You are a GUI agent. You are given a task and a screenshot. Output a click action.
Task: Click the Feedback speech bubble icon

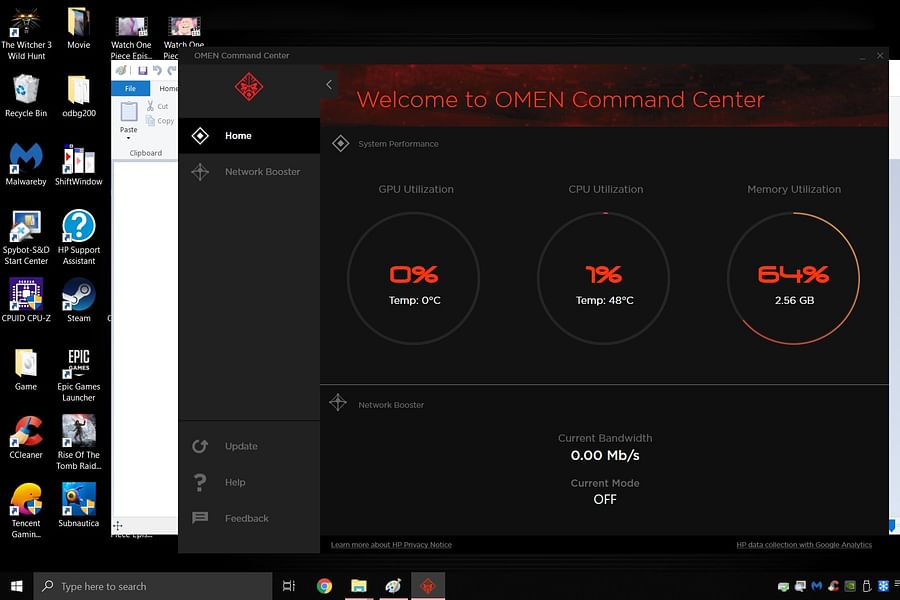[200, 518]
